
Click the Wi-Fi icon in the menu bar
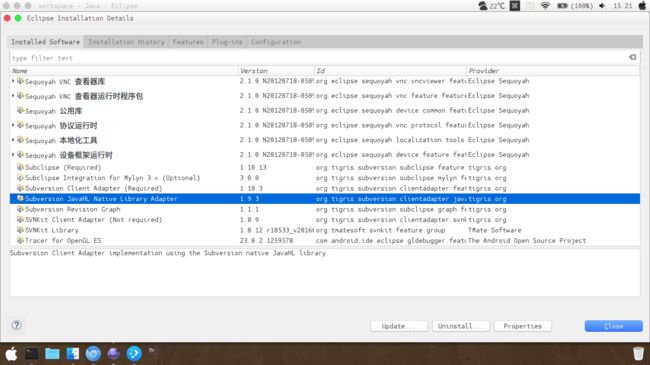(x=545, y=6)
